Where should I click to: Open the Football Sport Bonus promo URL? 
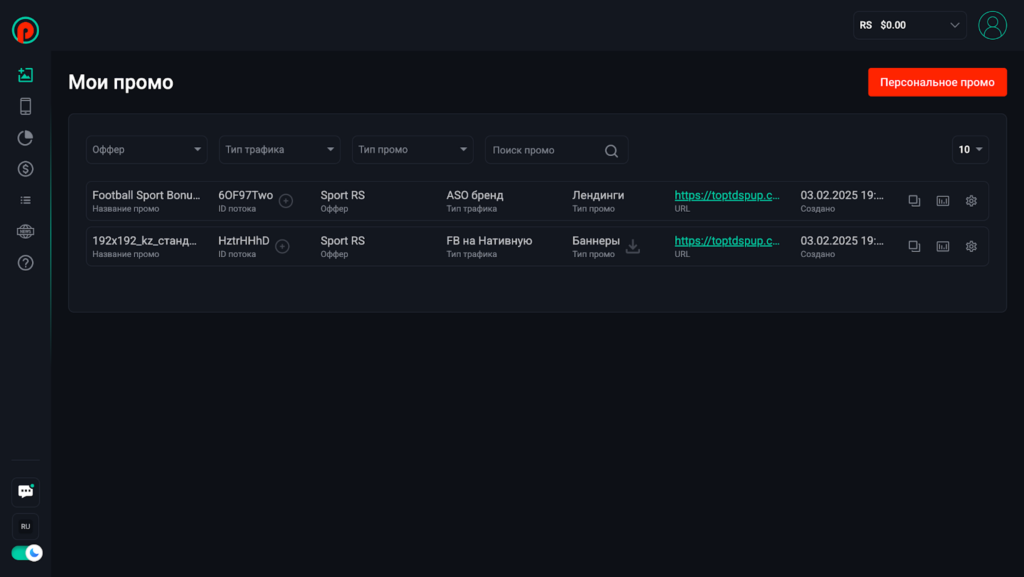pyautogui.click(x=727, y=195)
